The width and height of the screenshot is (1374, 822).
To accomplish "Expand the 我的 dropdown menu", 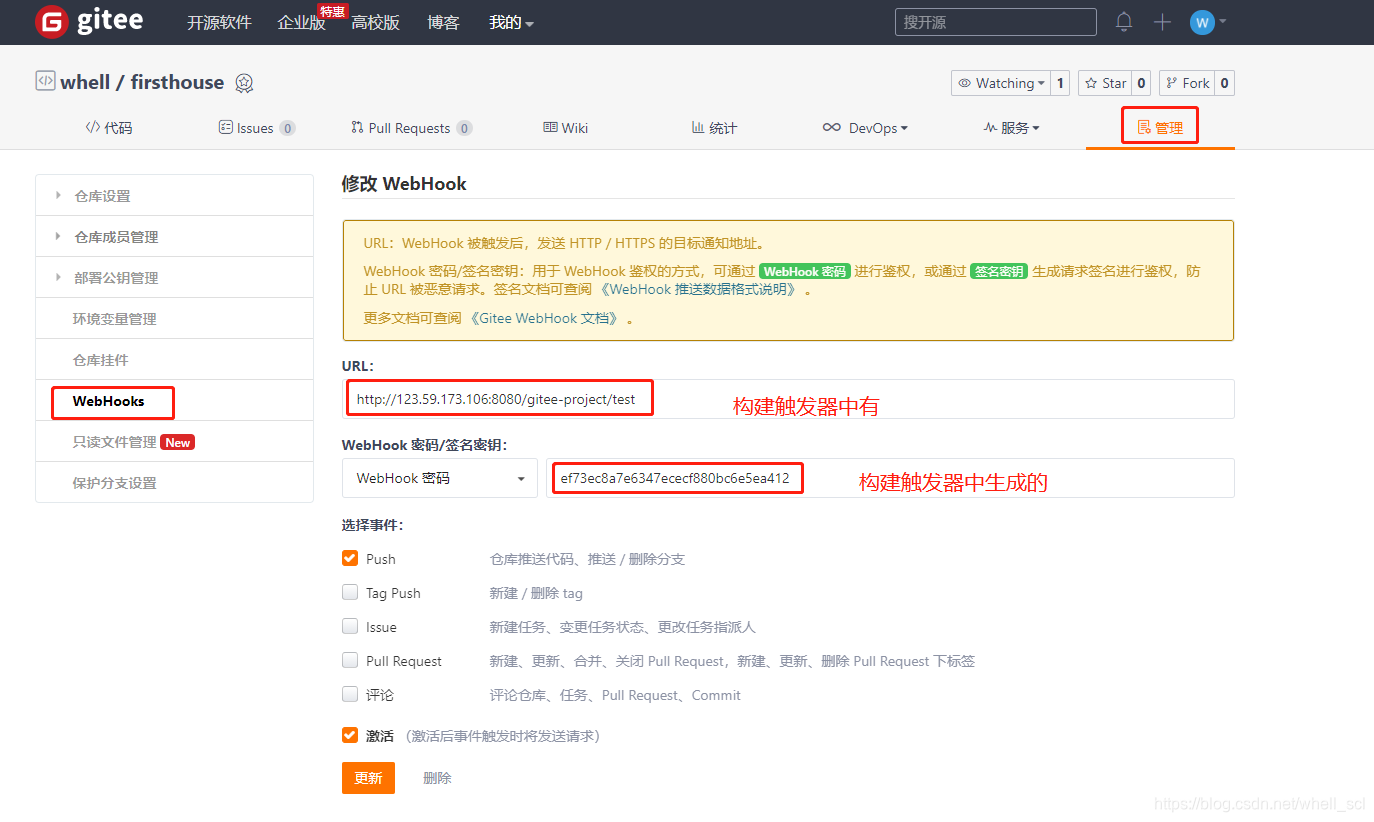I will [x=511, y=22].
